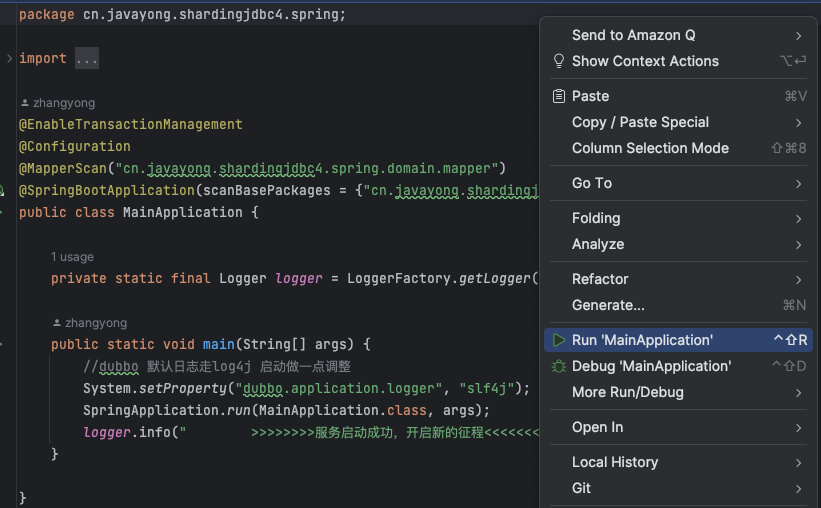Open the Git submenu
The image size is (821, 508).
pos(581,488)
